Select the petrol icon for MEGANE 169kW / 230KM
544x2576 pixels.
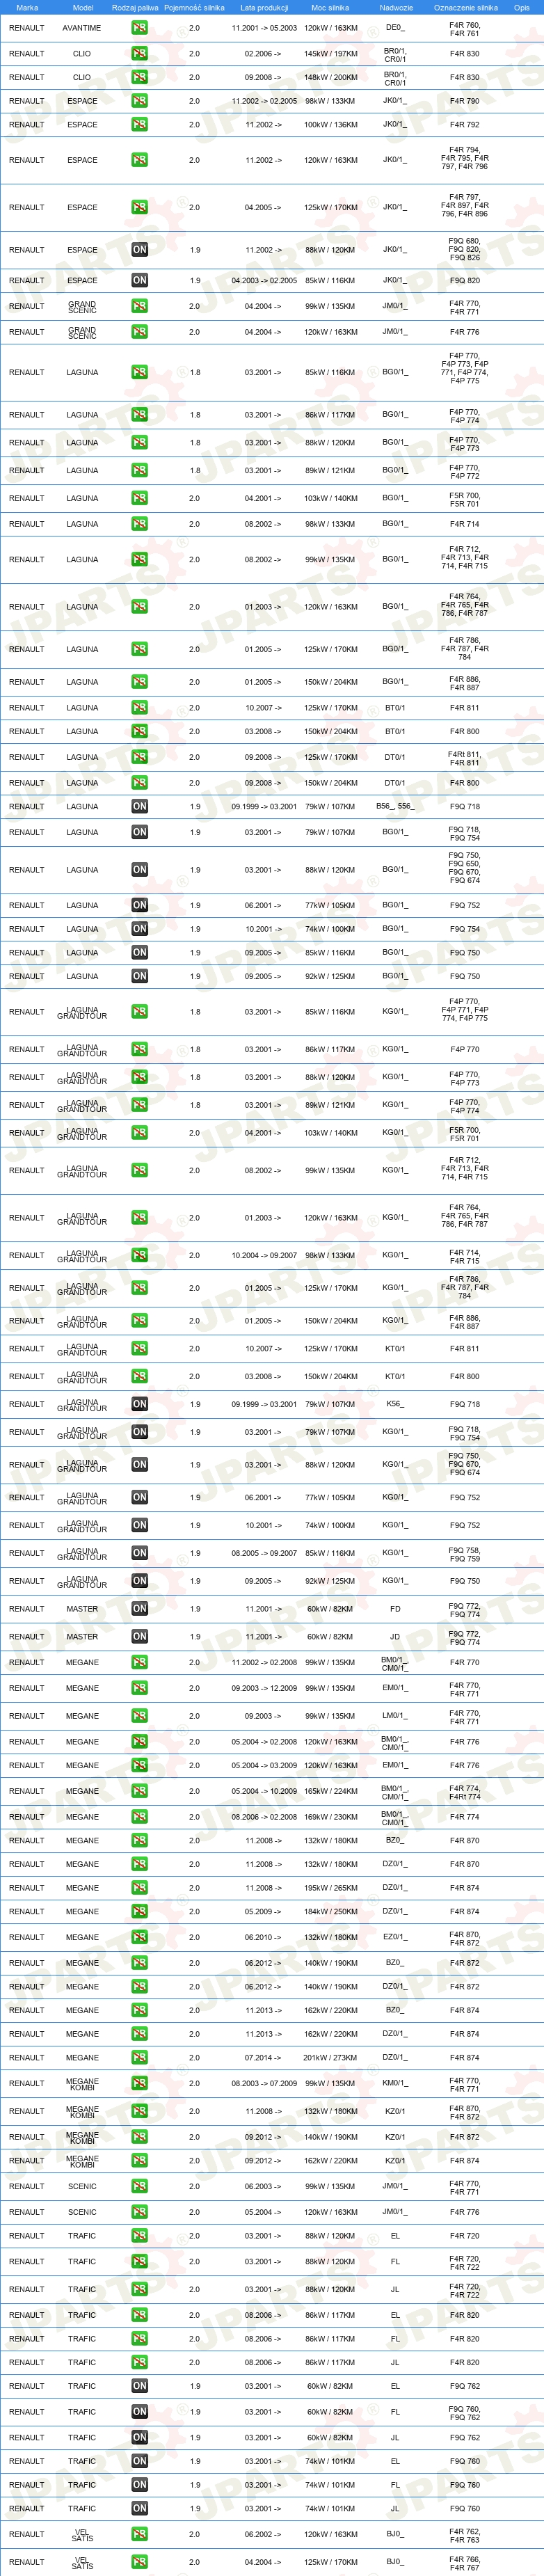coord(139,1817)
